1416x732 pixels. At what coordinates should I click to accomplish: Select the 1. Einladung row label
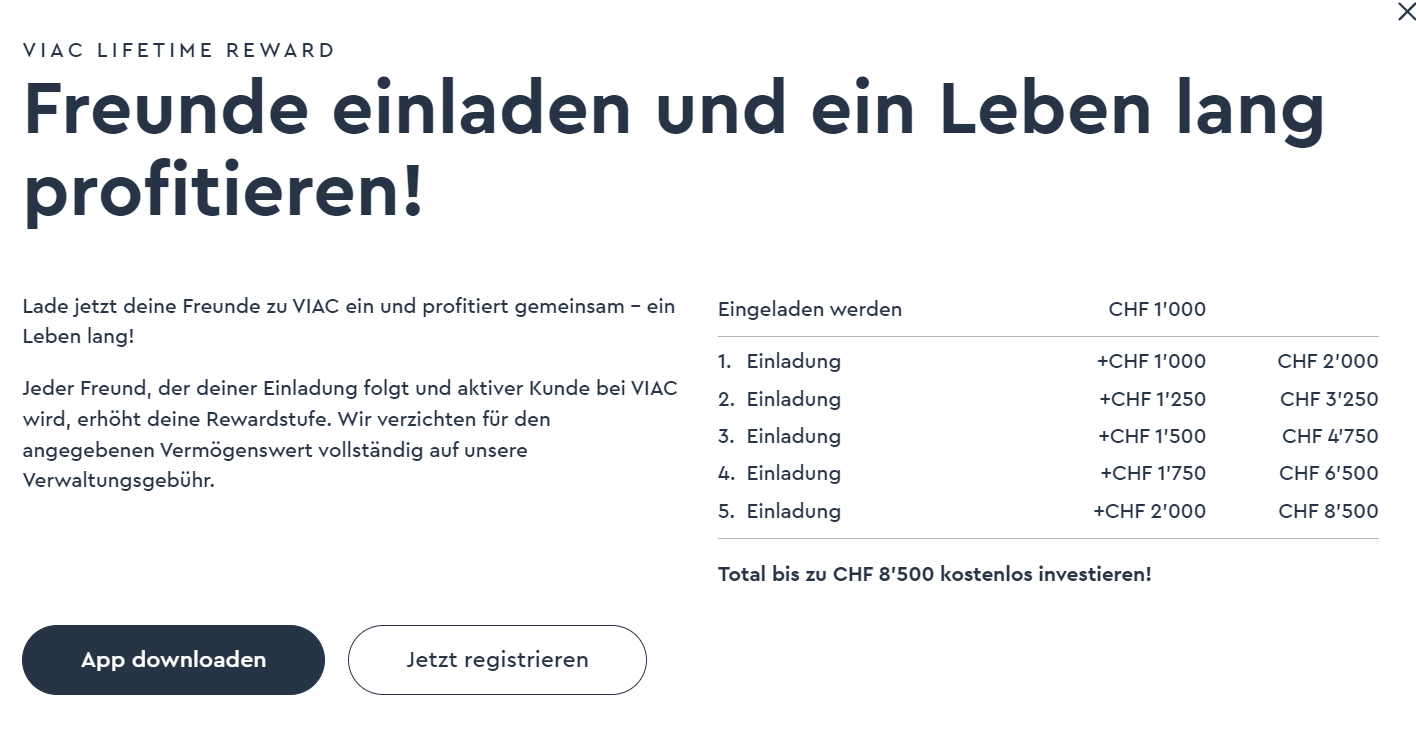coord(780,361)
